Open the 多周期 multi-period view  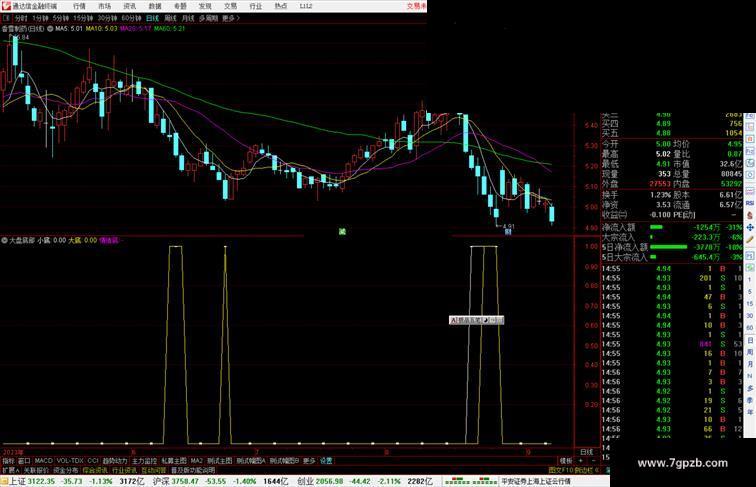pyautogui.click(x=208, y=18)
